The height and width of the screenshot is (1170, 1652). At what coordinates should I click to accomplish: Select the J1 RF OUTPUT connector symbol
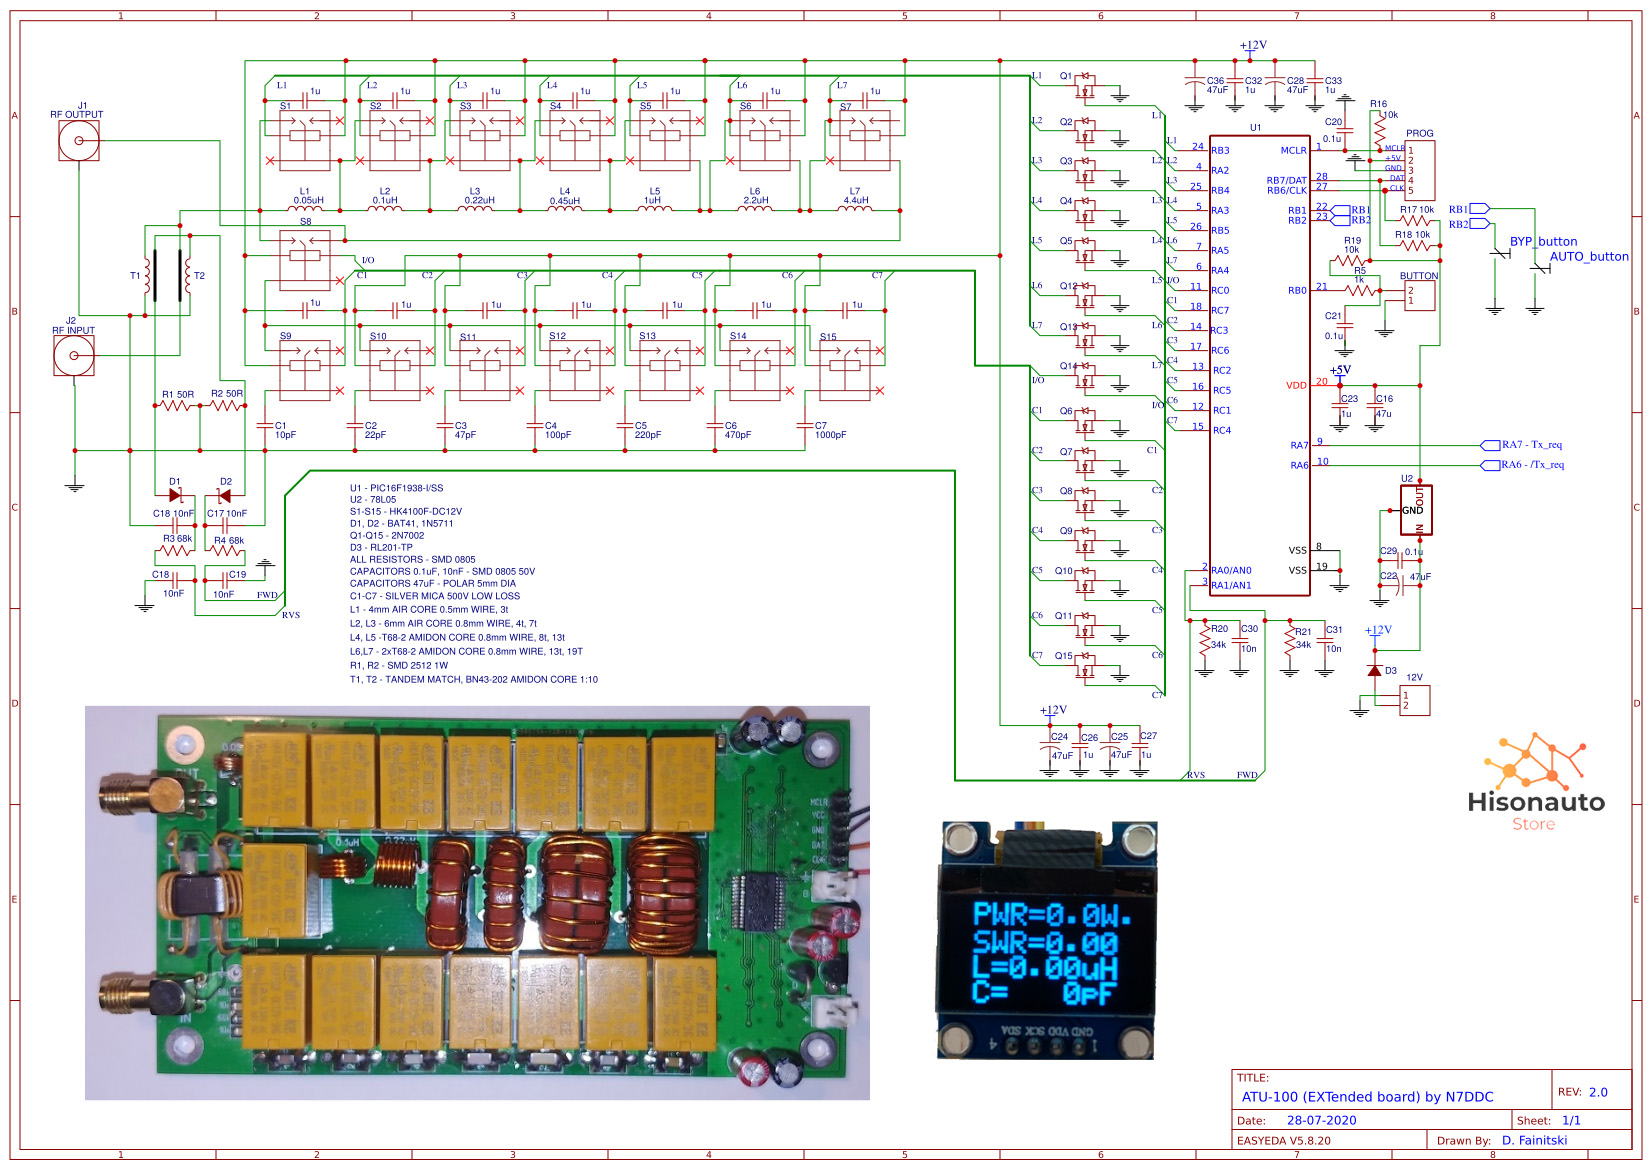(78, 140)
